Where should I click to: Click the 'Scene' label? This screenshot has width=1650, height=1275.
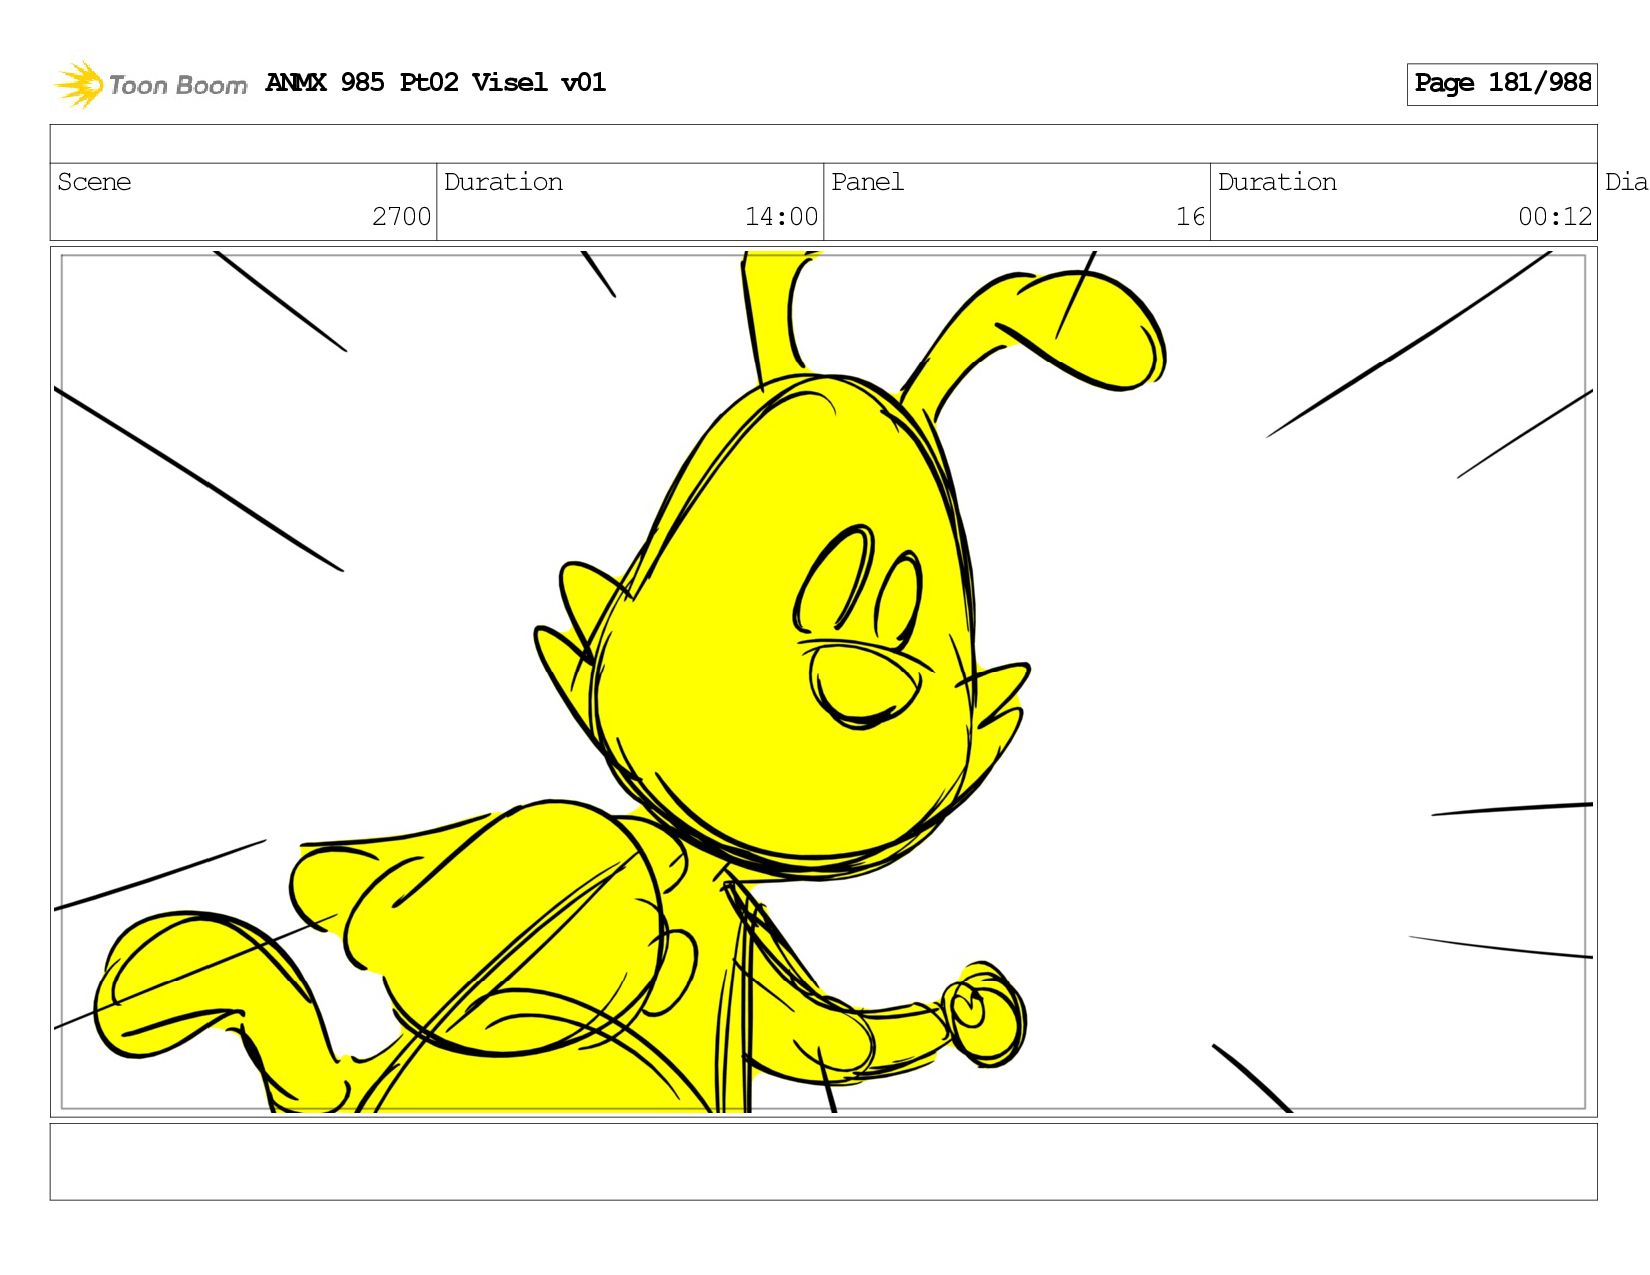94,182
